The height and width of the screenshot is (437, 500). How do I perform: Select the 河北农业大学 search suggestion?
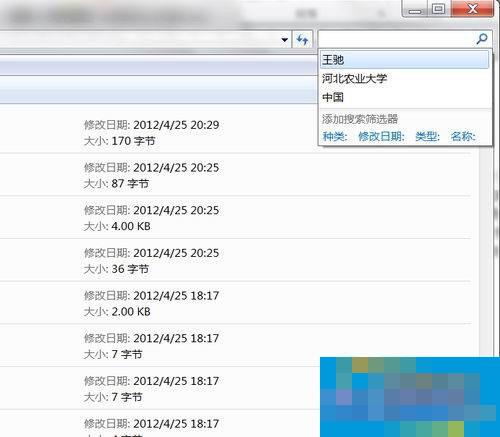point(405,79)
